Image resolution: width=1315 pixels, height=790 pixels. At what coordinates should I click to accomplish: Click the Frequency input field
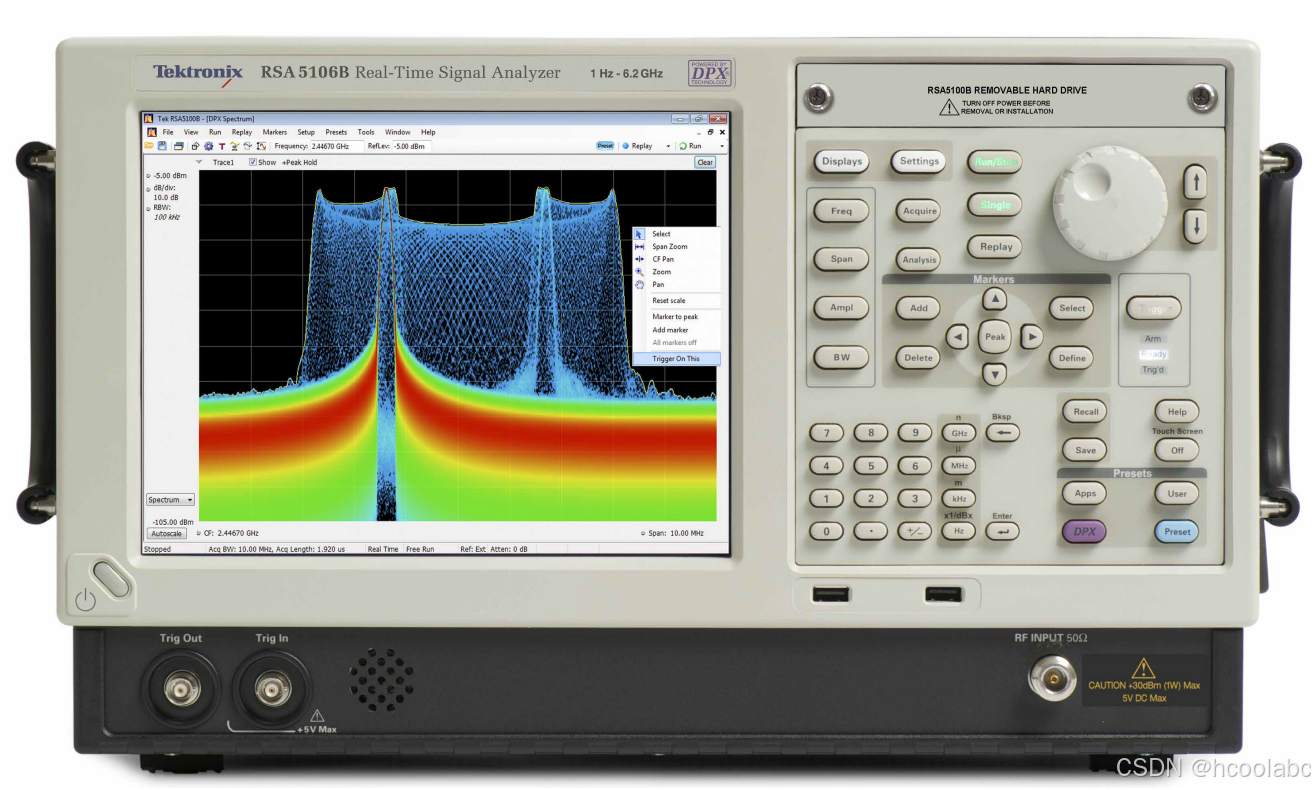tap(337, 146)
